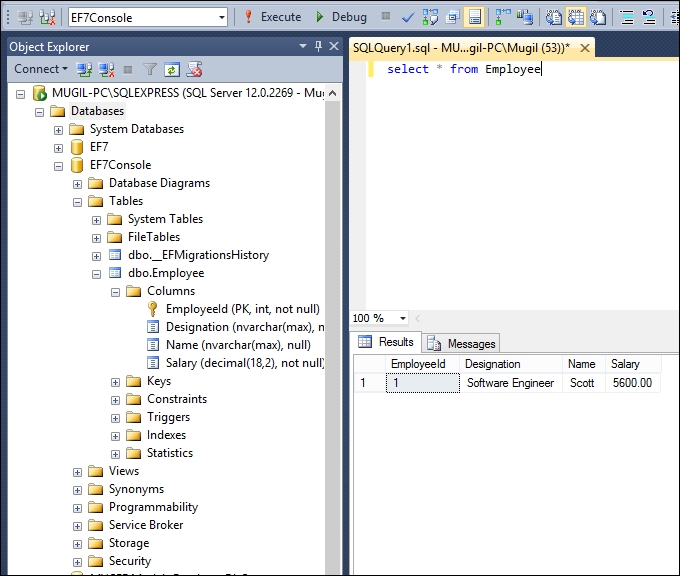Image resolution: width=680 pixels, height=576 pixels.
Task: Uncomment the selected lines icon
Action: 649,17
